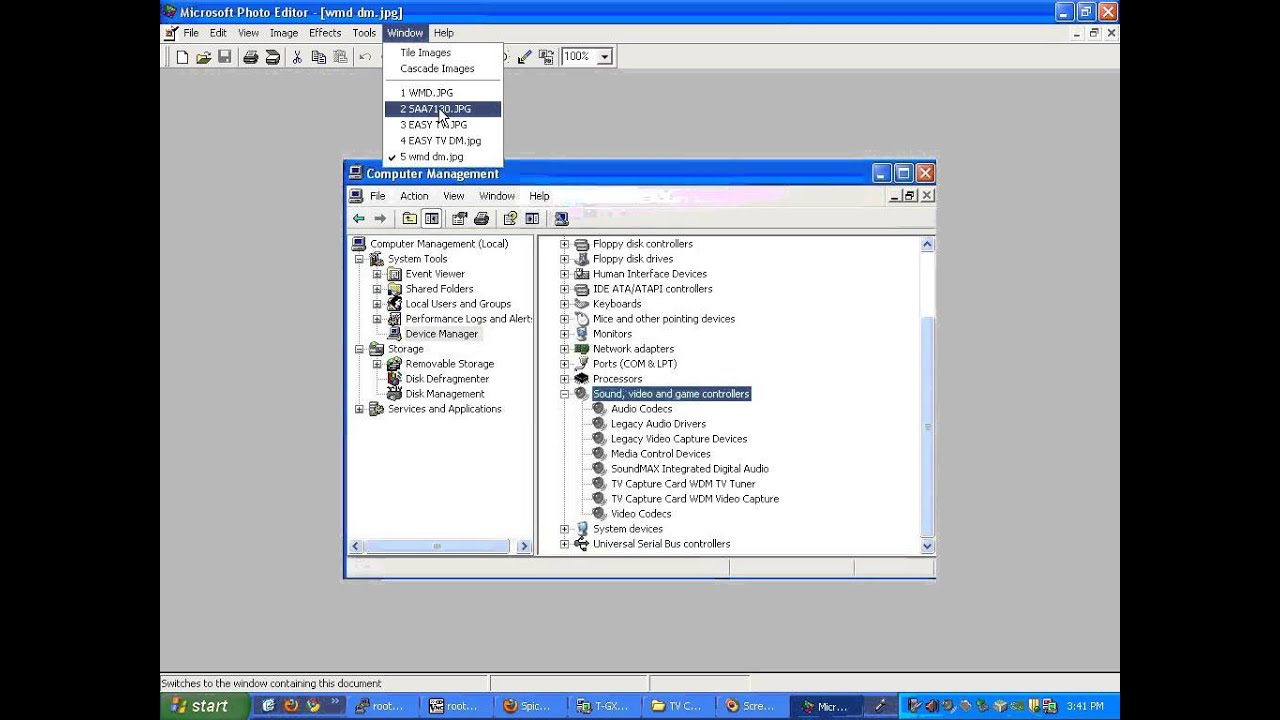The image size is (1280, 720).
Task: Open the Image menu in Photo Editor
Action: tap(284, 33)
